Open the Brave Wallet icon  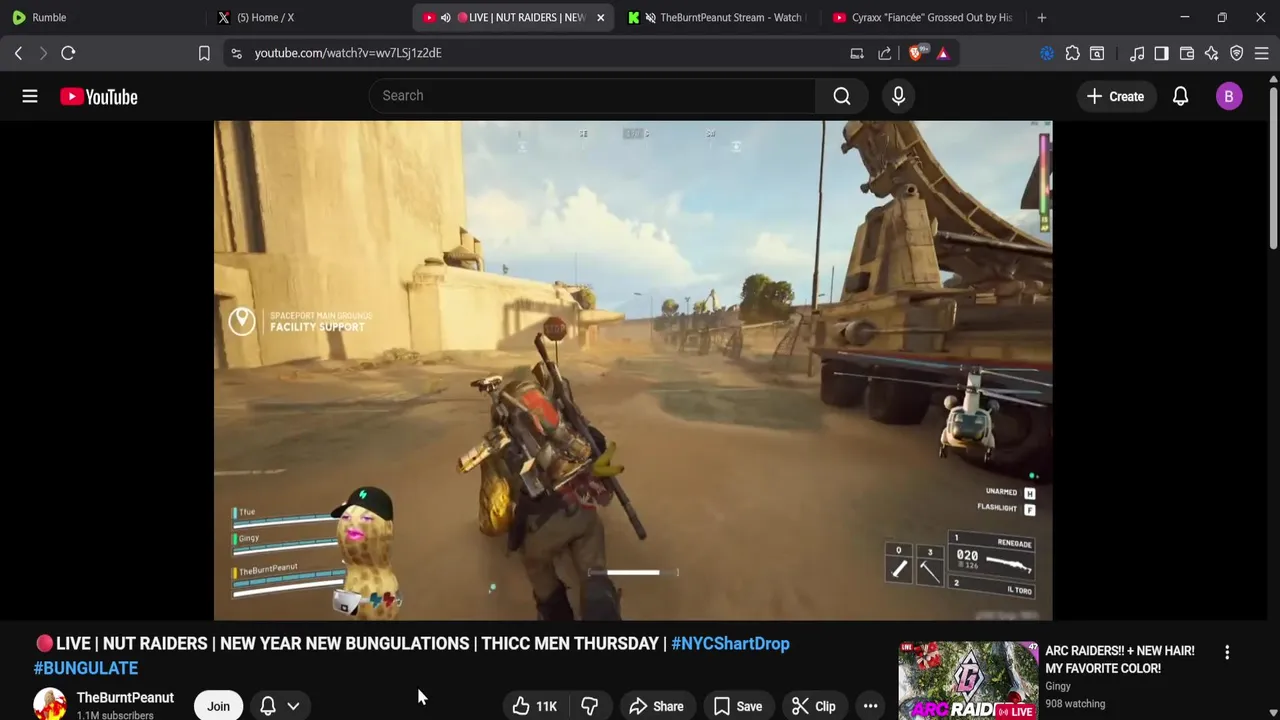tap(1187, 53)
